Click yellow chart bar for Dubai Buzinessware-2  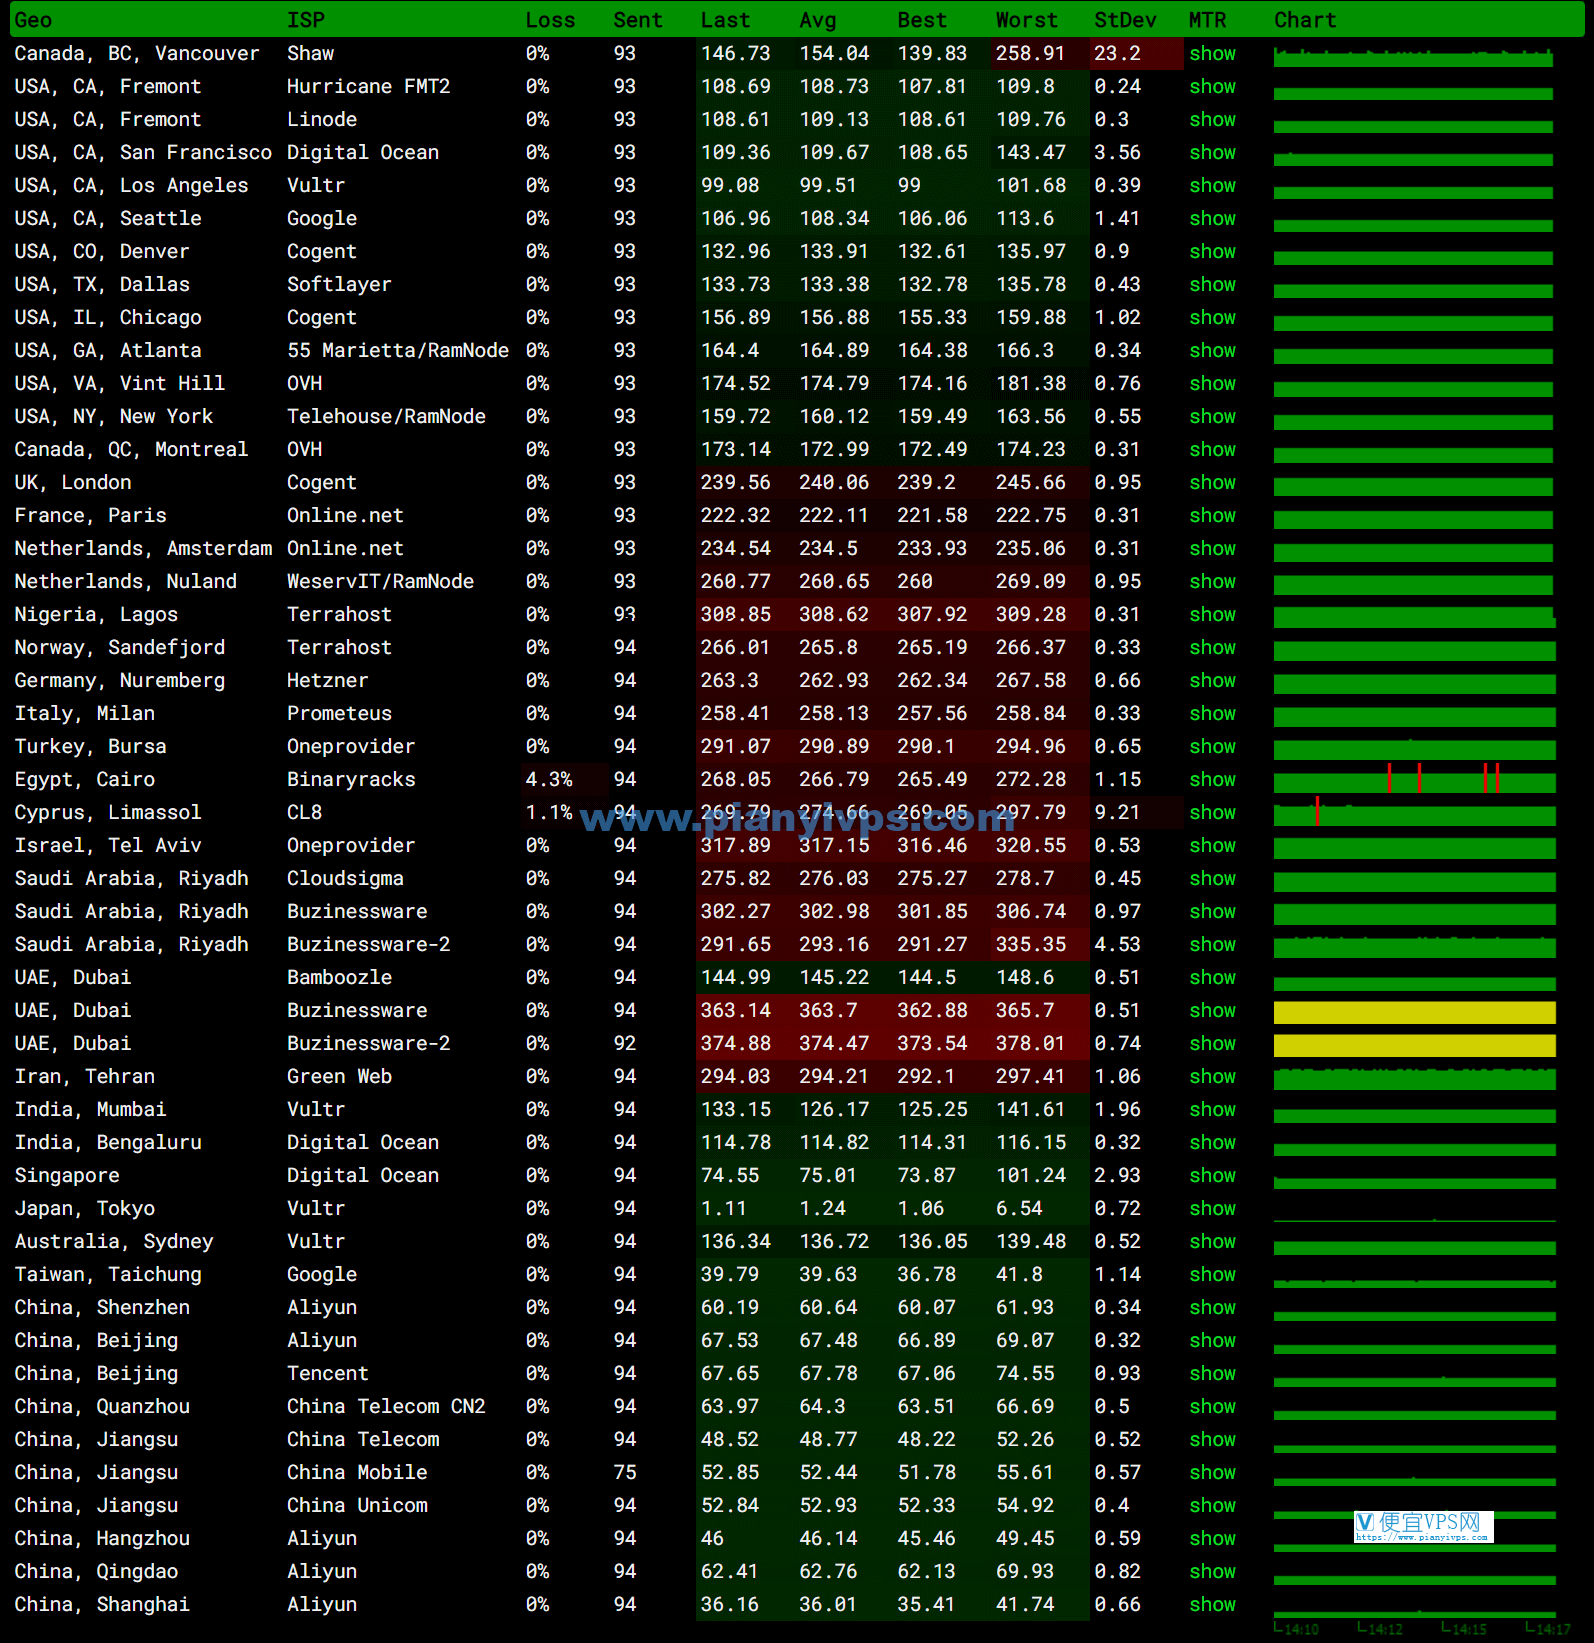[x=1414, y=1045]
